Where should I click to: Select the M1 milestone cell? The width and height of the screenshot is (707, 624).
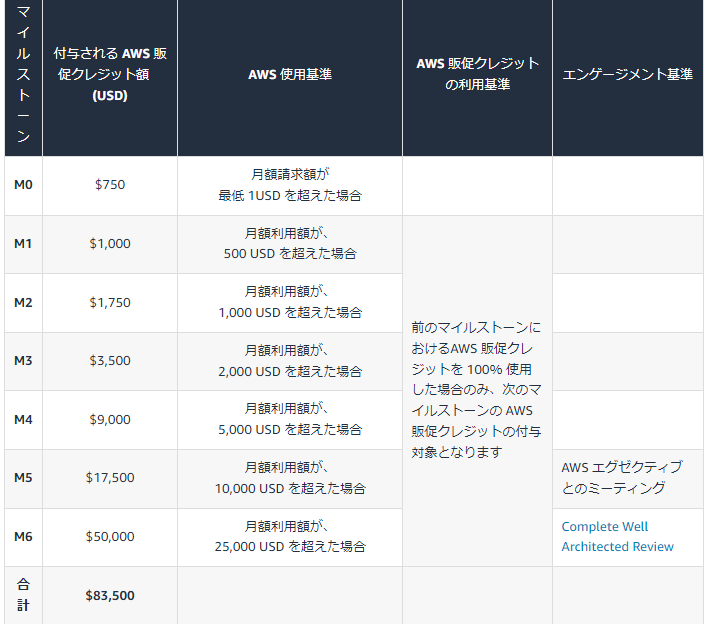[23, 244]
